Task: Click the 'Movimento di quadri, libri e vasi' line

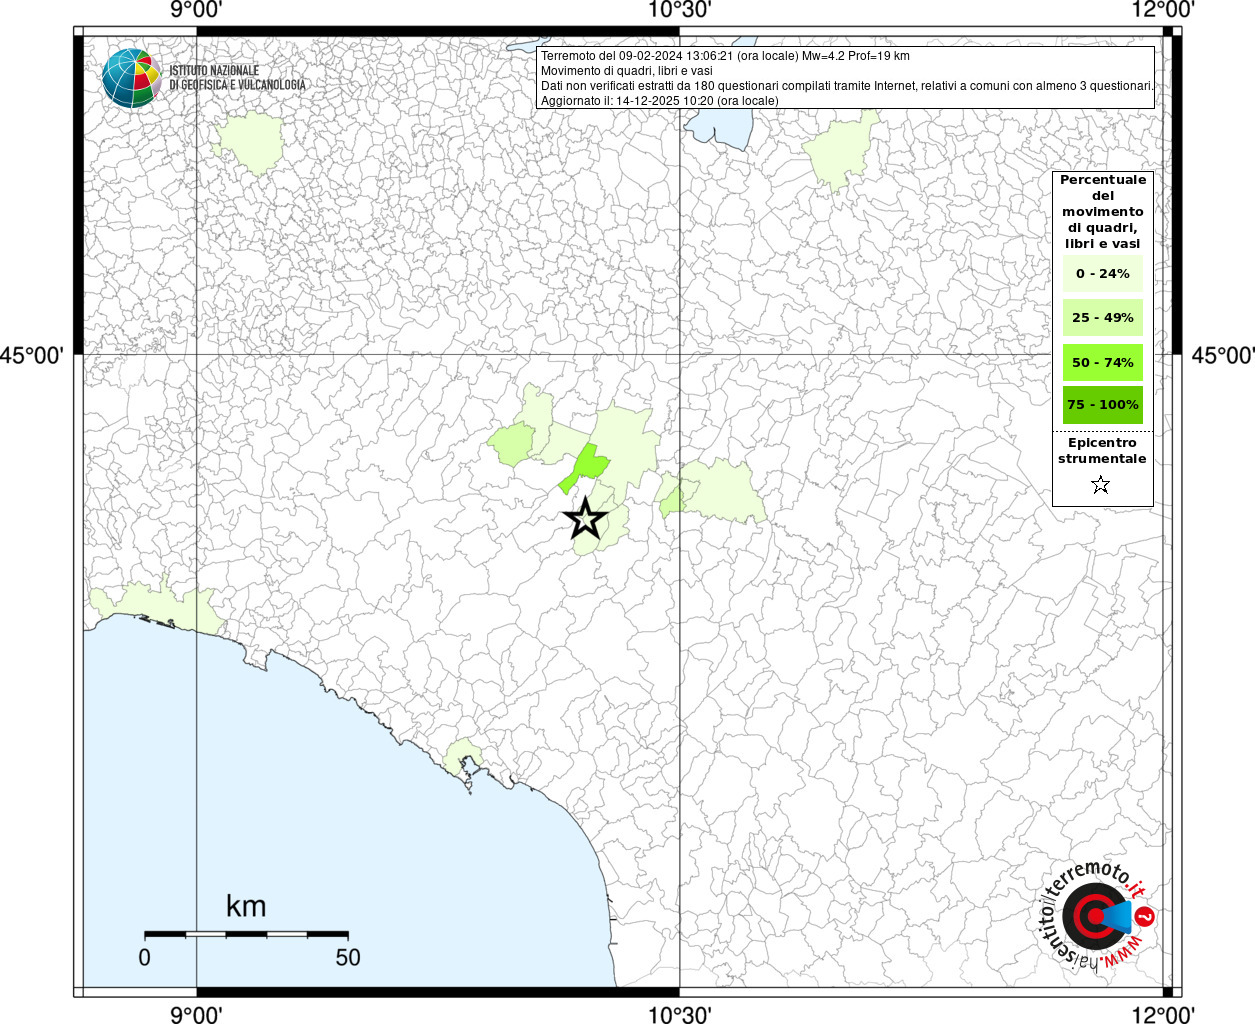Action: 627,71
